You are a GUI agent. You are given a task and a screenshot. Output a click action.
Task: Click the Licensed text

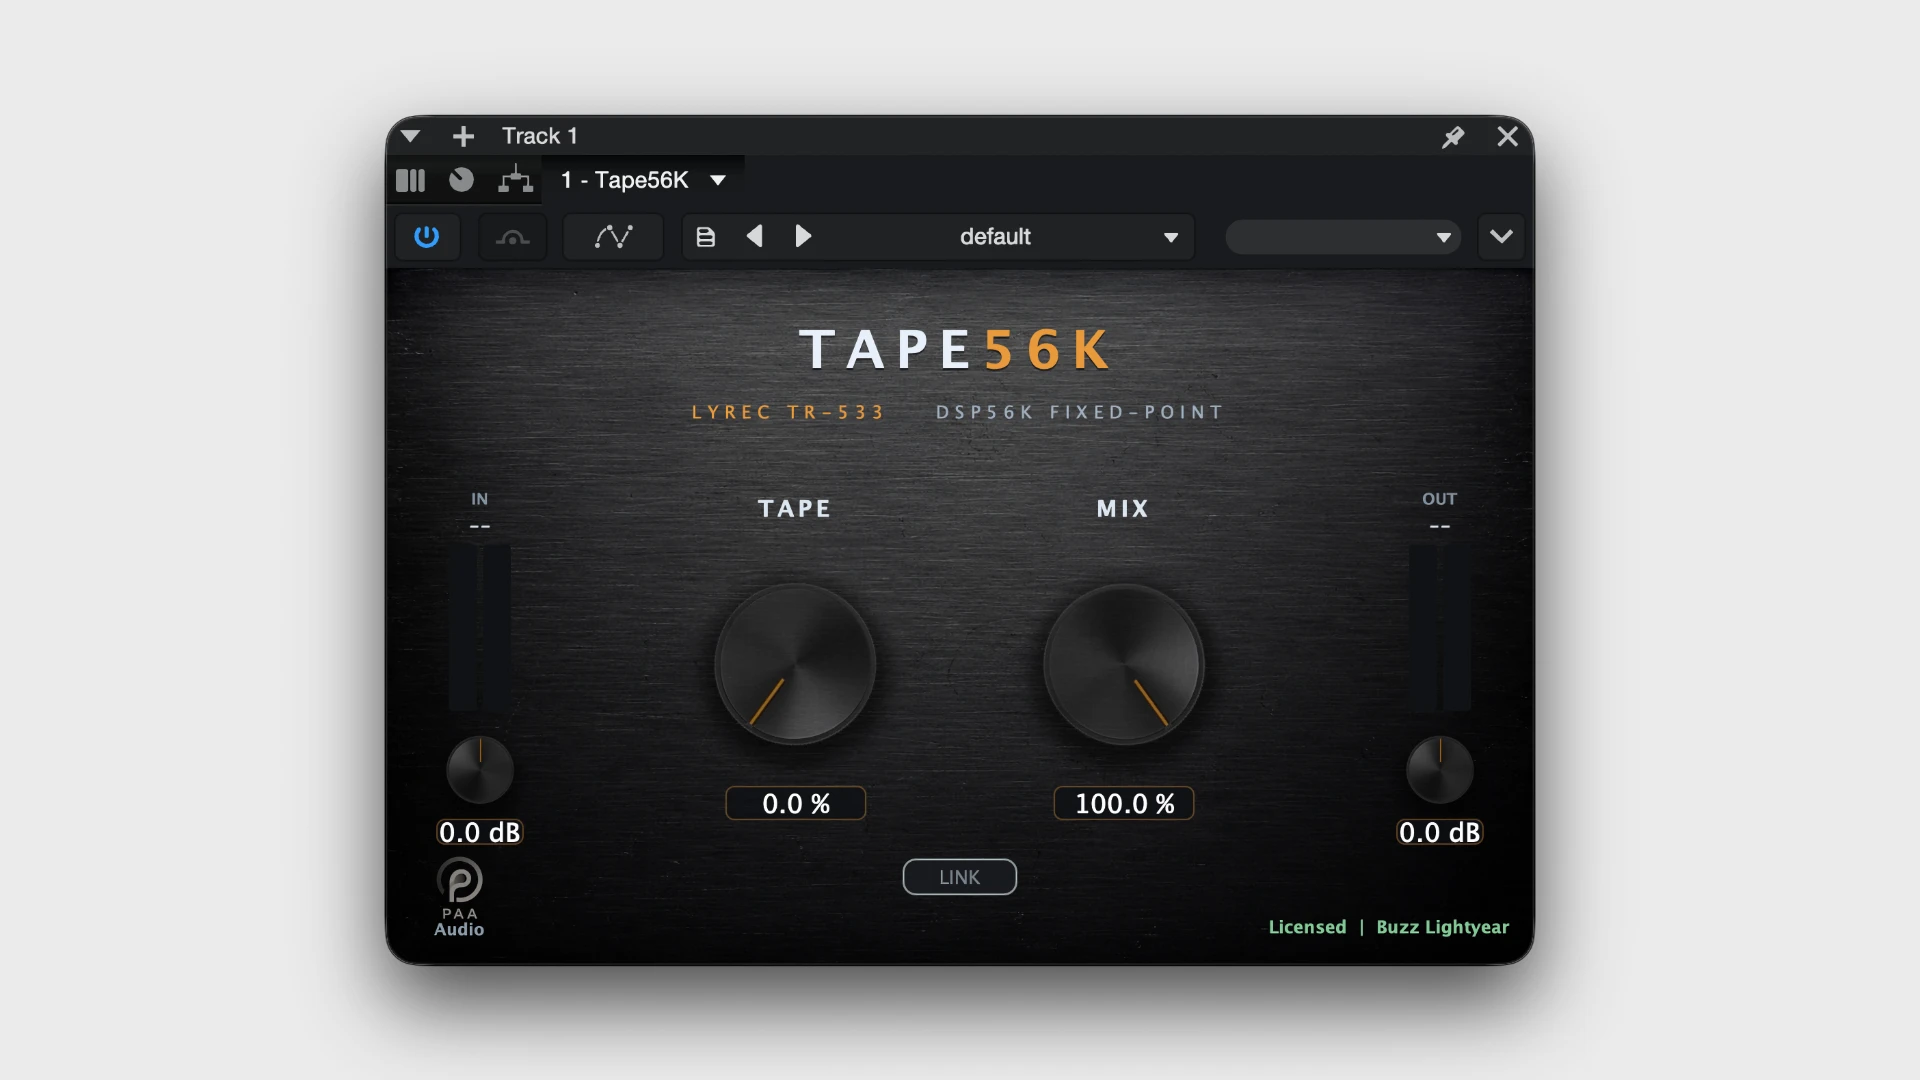pyautogui.click(x=1307, y=927)
